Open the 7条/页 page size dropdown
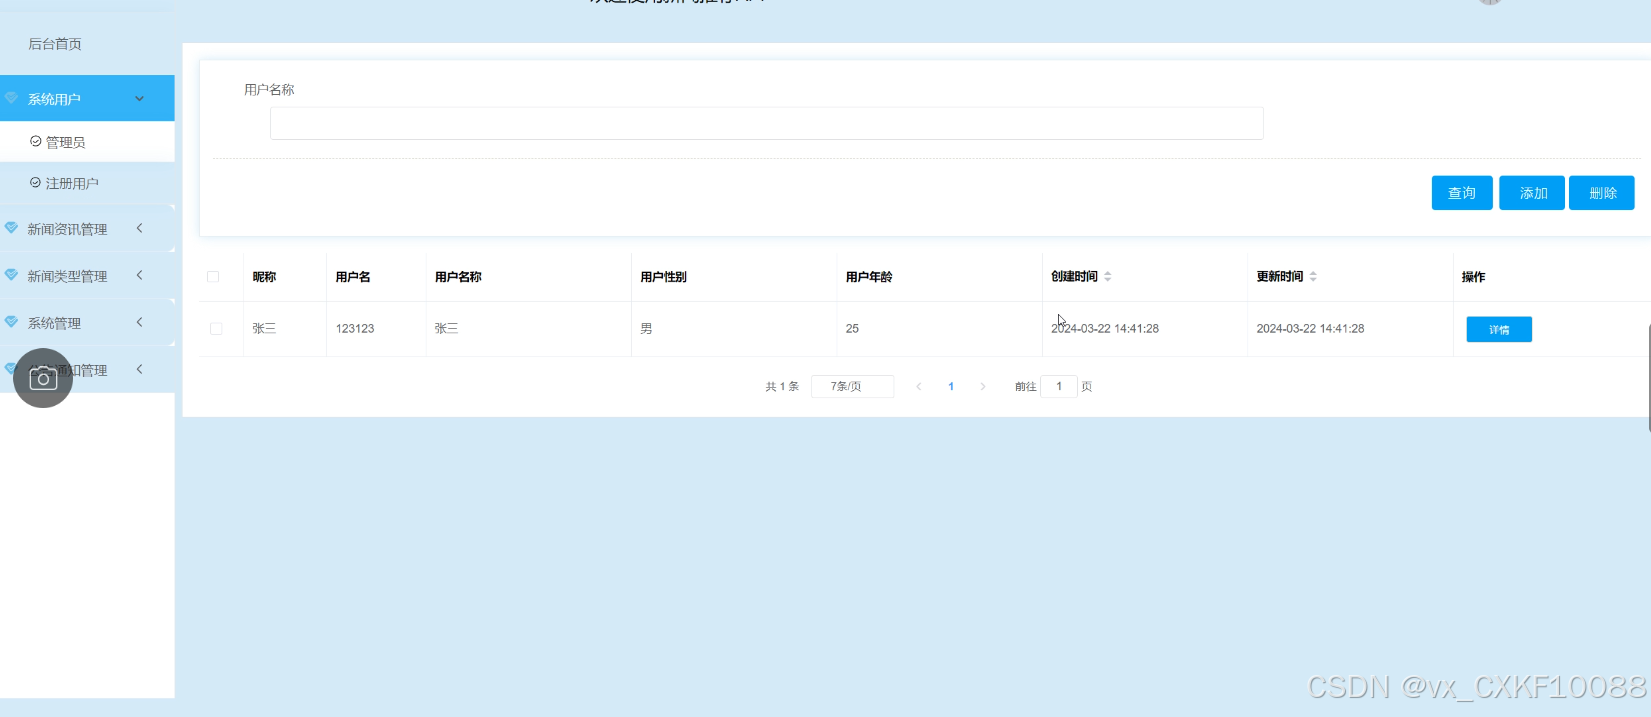This screenshot has width=1651, height=717. pos(852,387)
